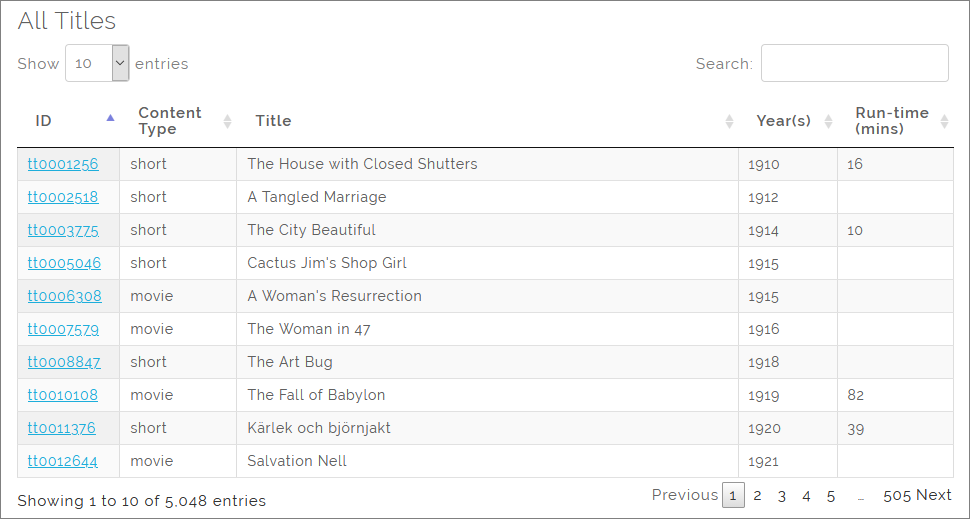This screenshot has width=970, height=519.
Task: Go to page 5
Action: coord(831,495)
